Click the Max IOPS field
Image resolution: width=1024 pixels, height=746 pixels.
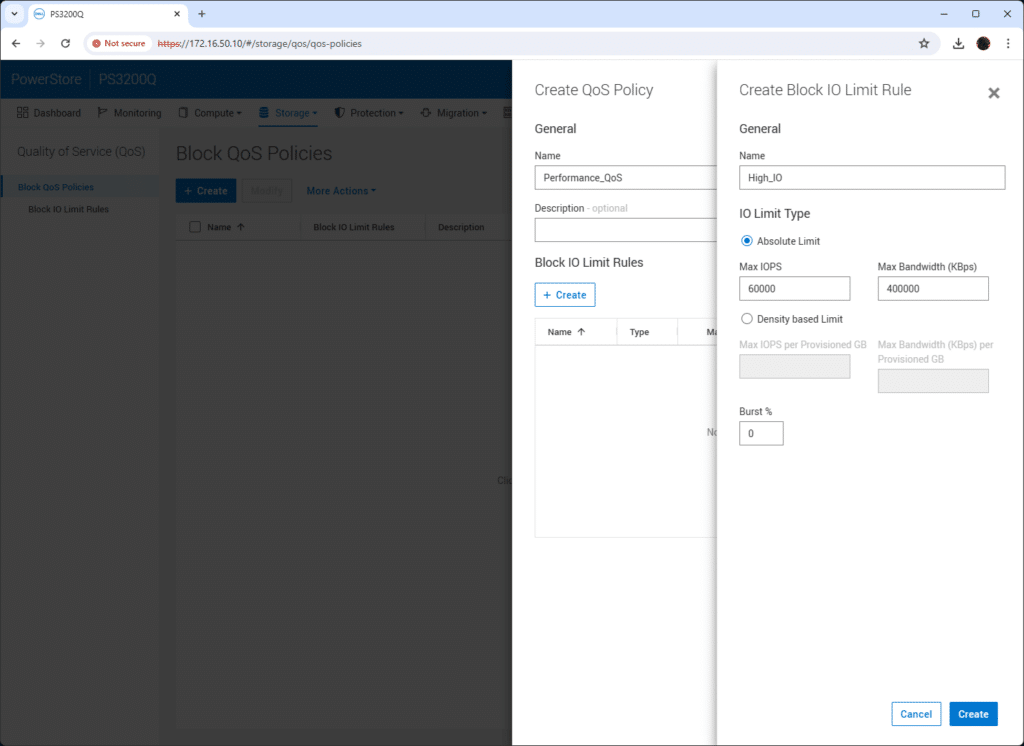pos(794,289)
